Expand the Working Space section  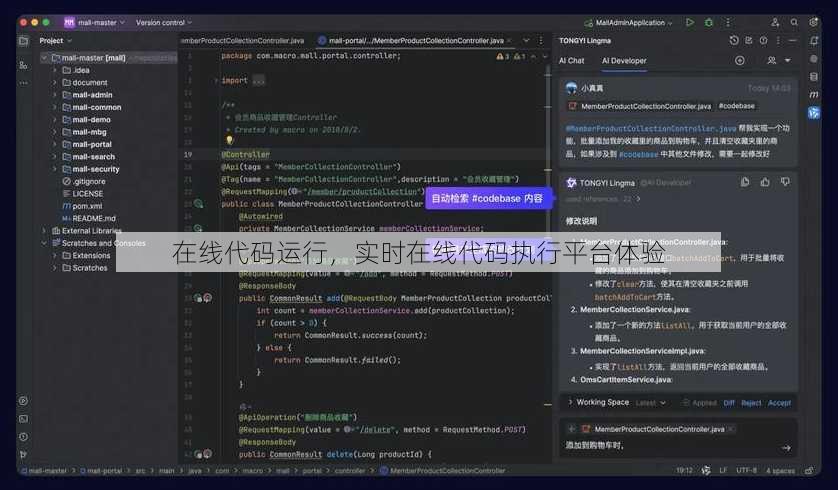pyautogui.click(x=570, y=402)
